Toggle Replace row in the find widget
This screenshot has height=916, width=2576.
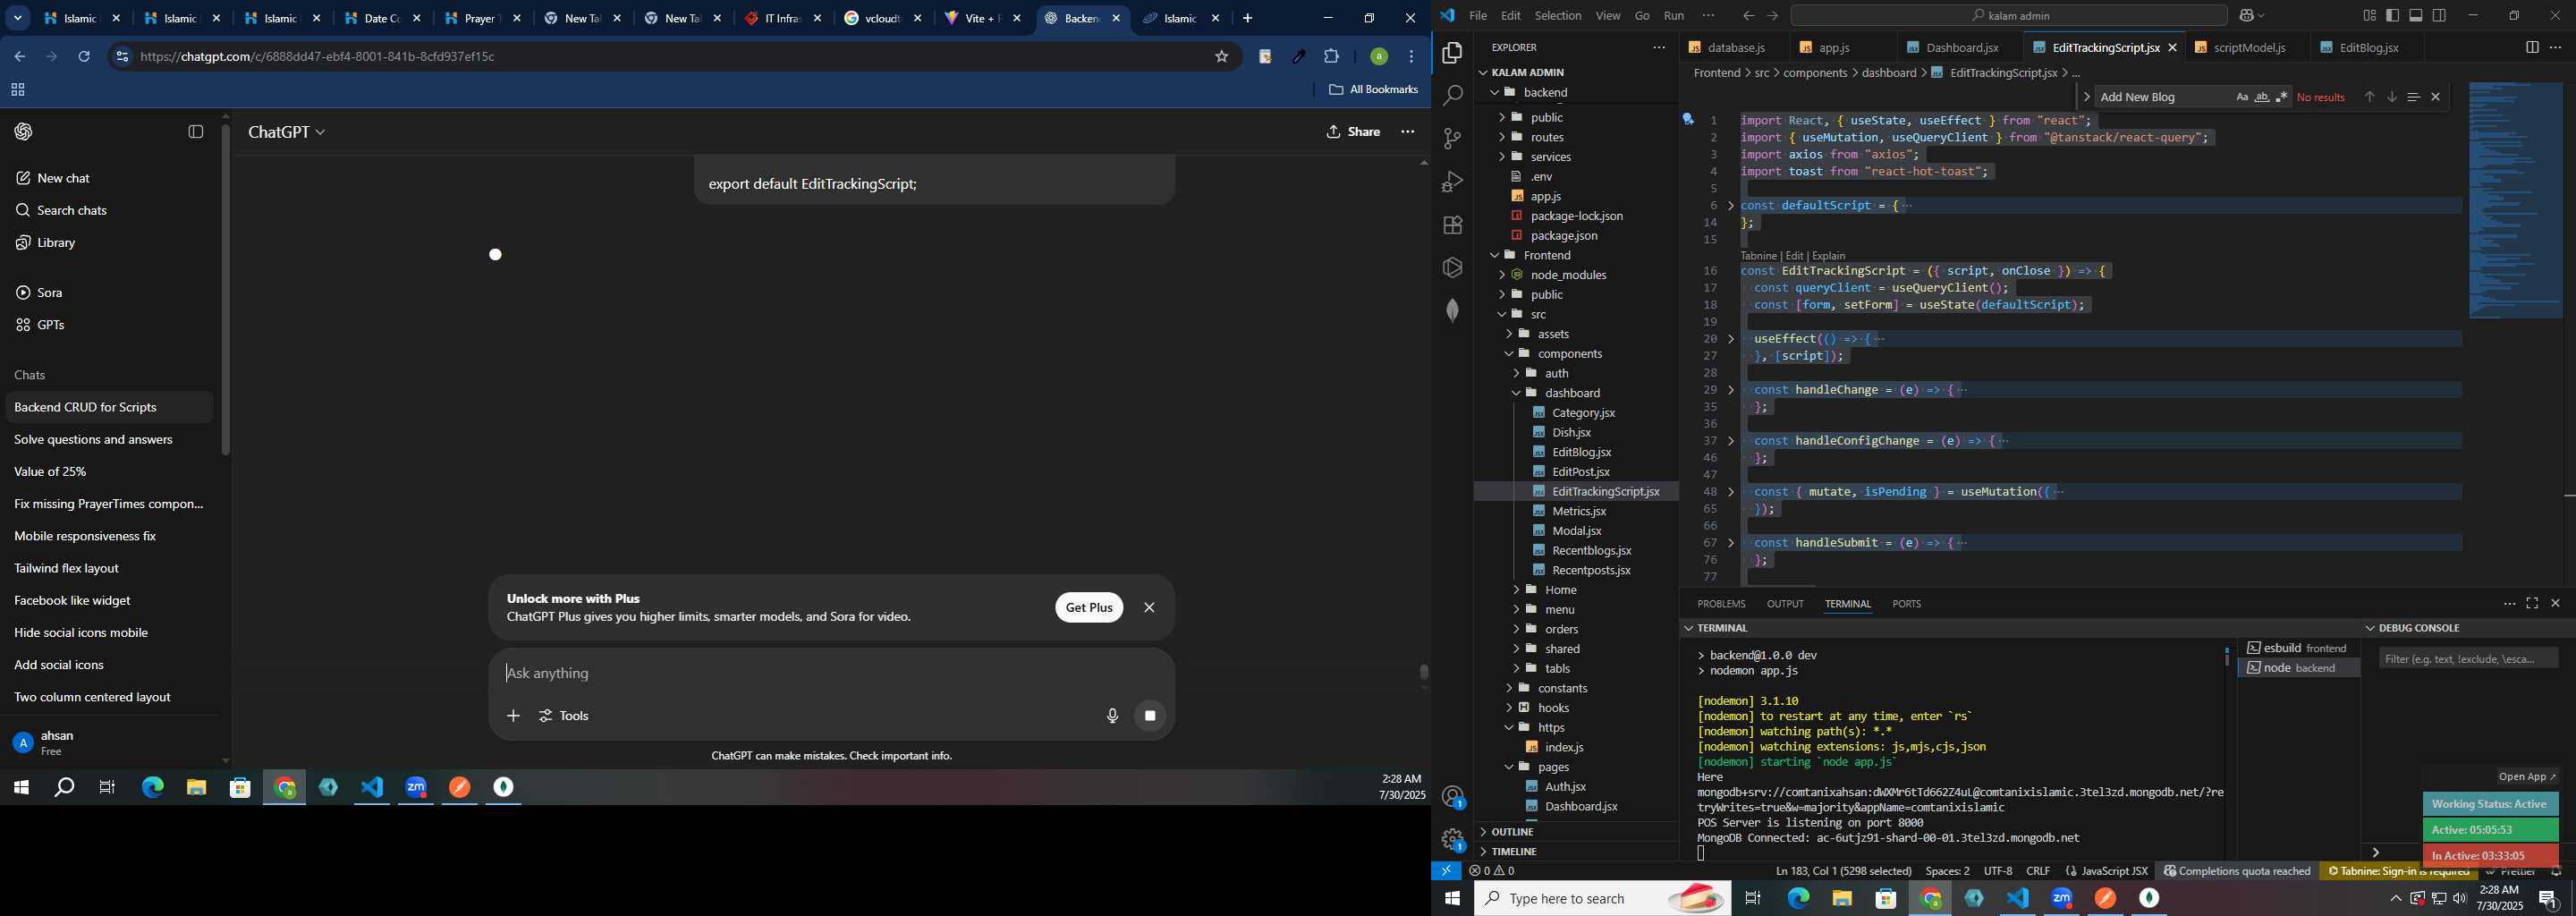tap(2086, 97)
